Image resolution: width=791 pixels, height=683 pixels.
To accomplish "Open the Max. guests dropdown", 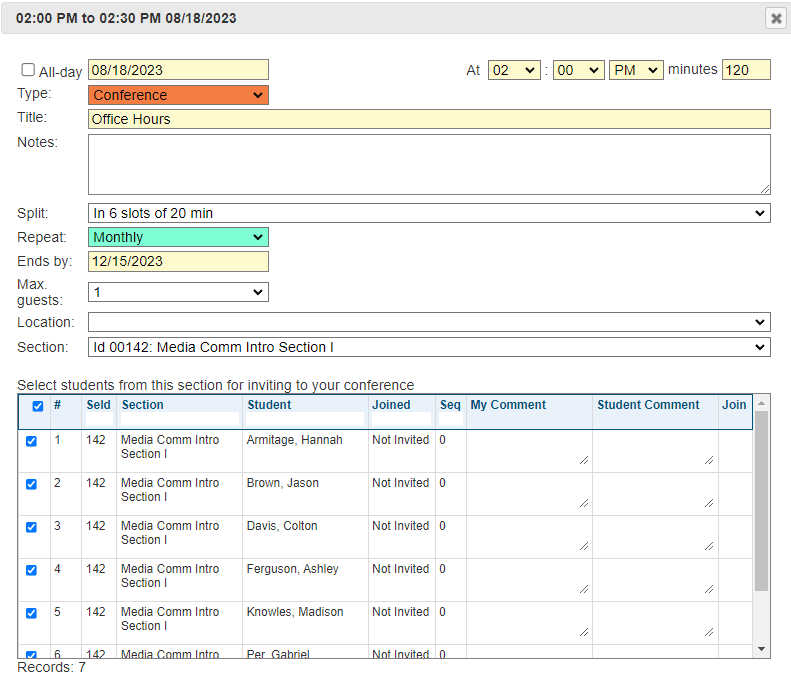I will coord(178,292).
